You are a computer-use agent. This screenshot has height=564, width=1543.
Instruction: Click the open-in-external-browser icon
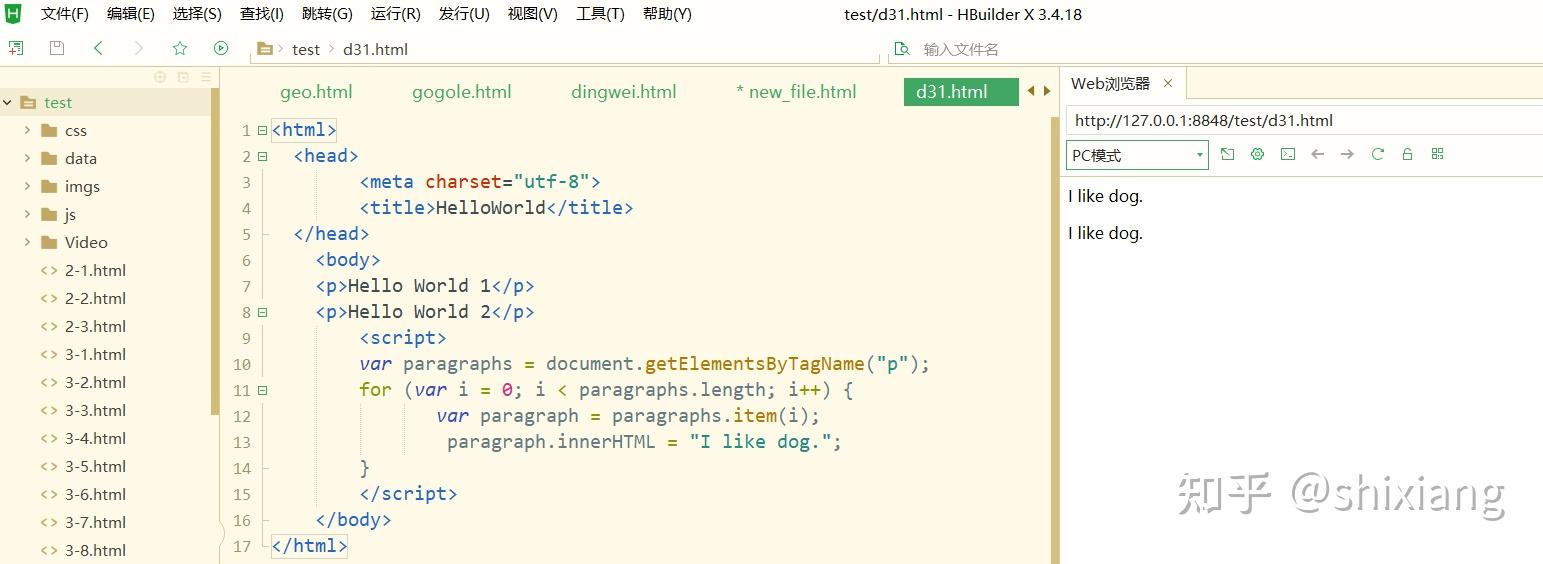(1228, 154)
